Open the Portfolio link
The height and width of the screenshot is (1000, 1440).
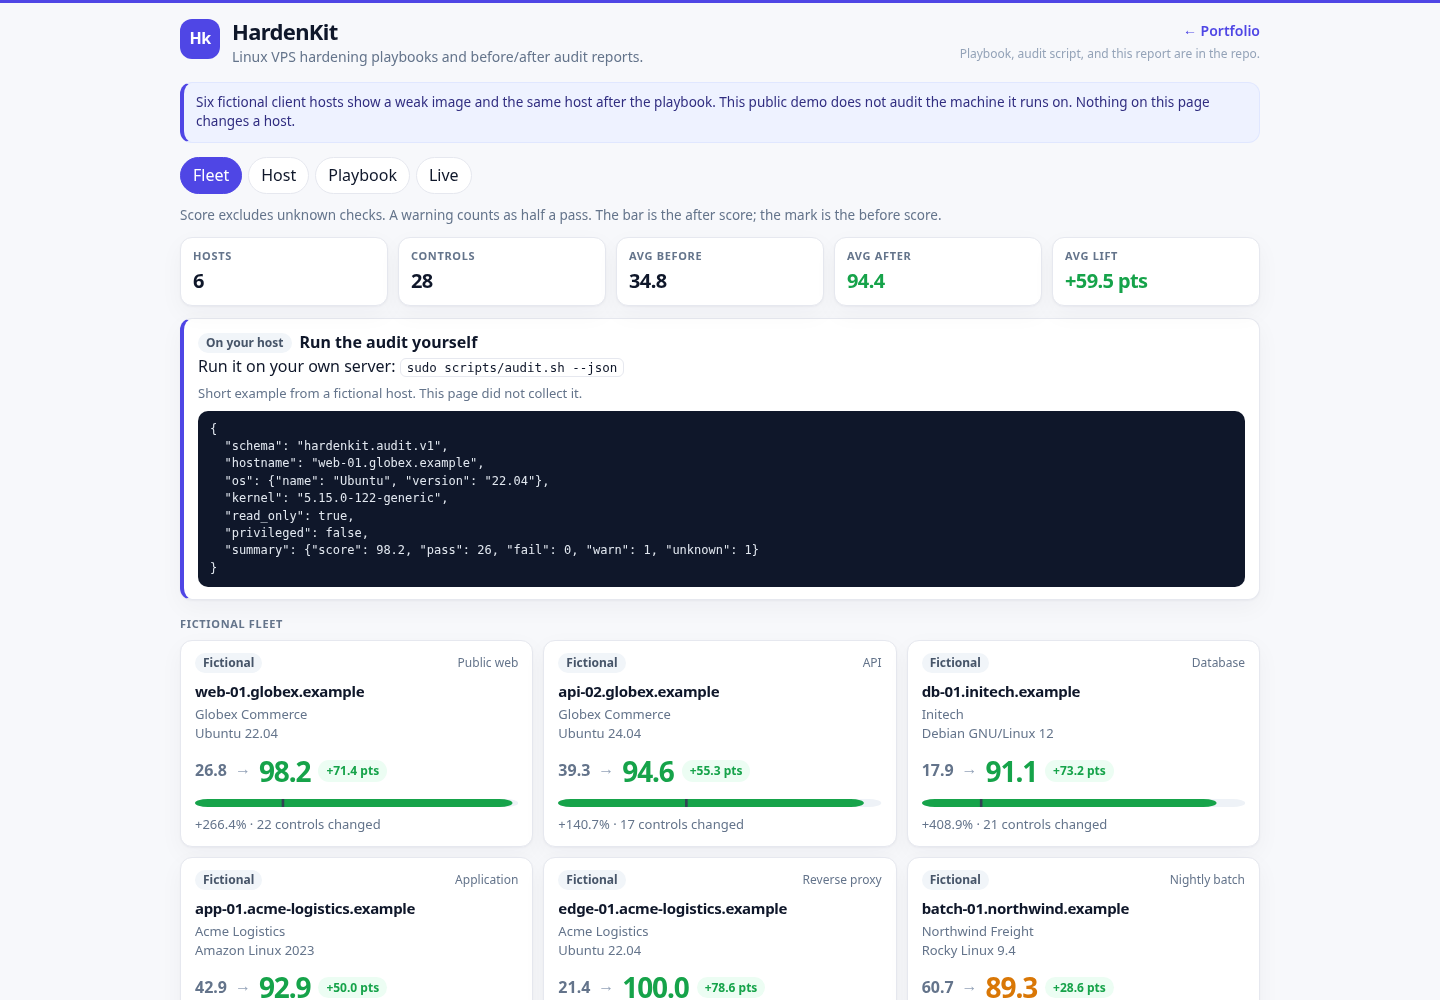pos(1221,31)
